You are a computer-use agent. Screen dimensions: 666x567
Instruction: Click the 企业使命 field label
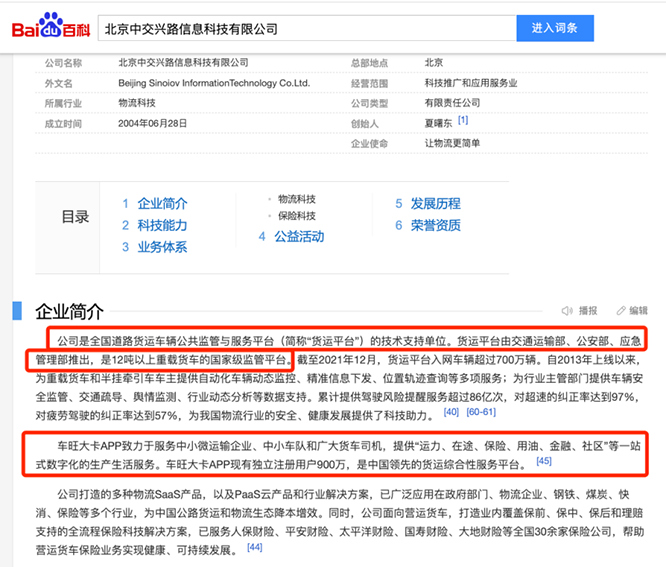click(369, 144)
